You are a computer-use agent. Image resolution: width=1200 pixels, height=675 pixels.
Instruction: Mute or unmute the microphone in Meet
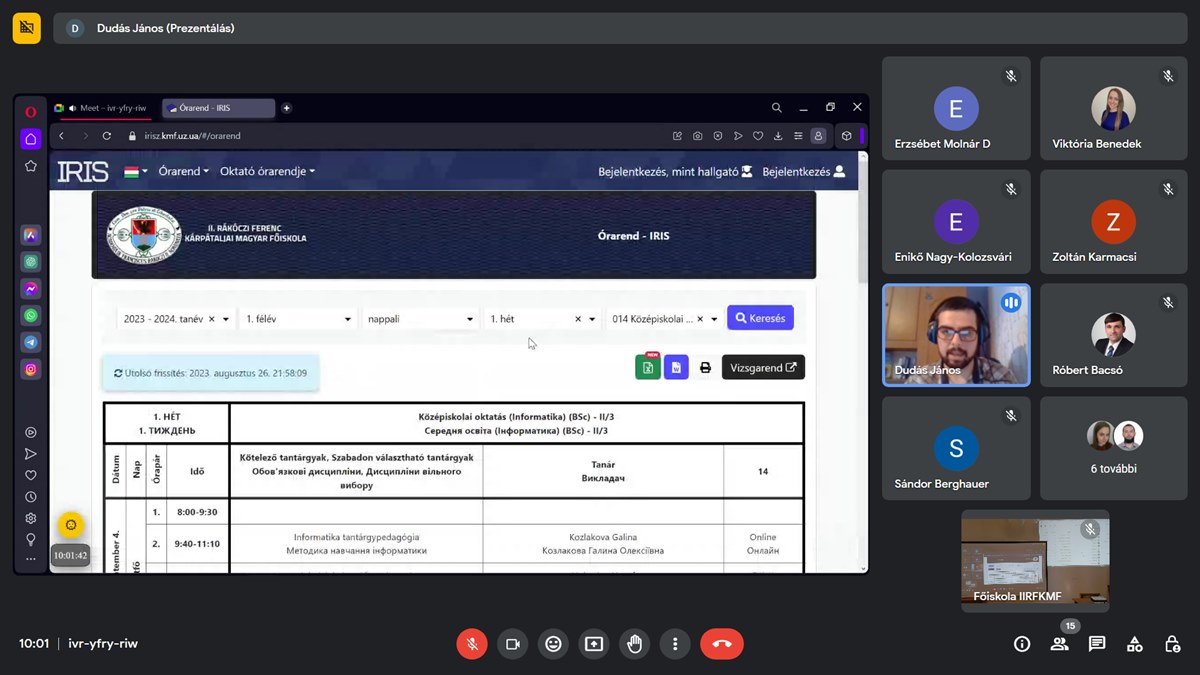(x=472, y=644)
